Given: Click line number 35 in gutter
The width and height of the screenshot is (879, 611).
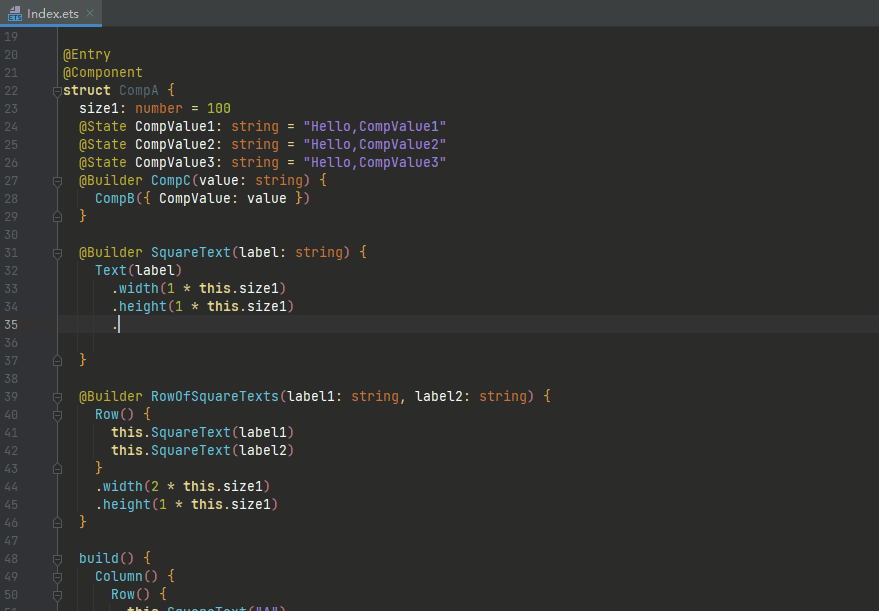Looking at the screenshot, I should point(11,325).
